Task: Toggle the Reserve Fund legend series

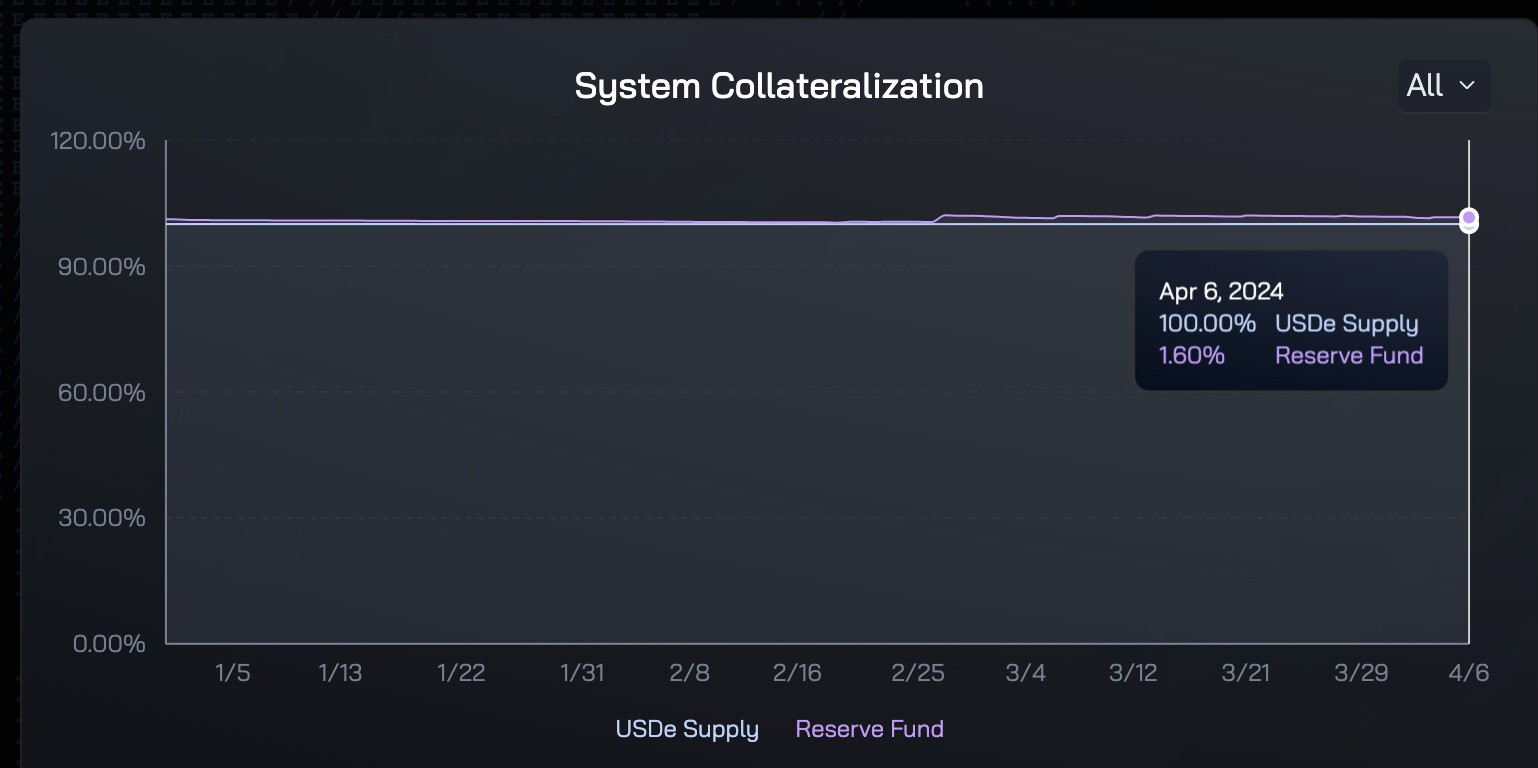Action: (x=869, y=729)
